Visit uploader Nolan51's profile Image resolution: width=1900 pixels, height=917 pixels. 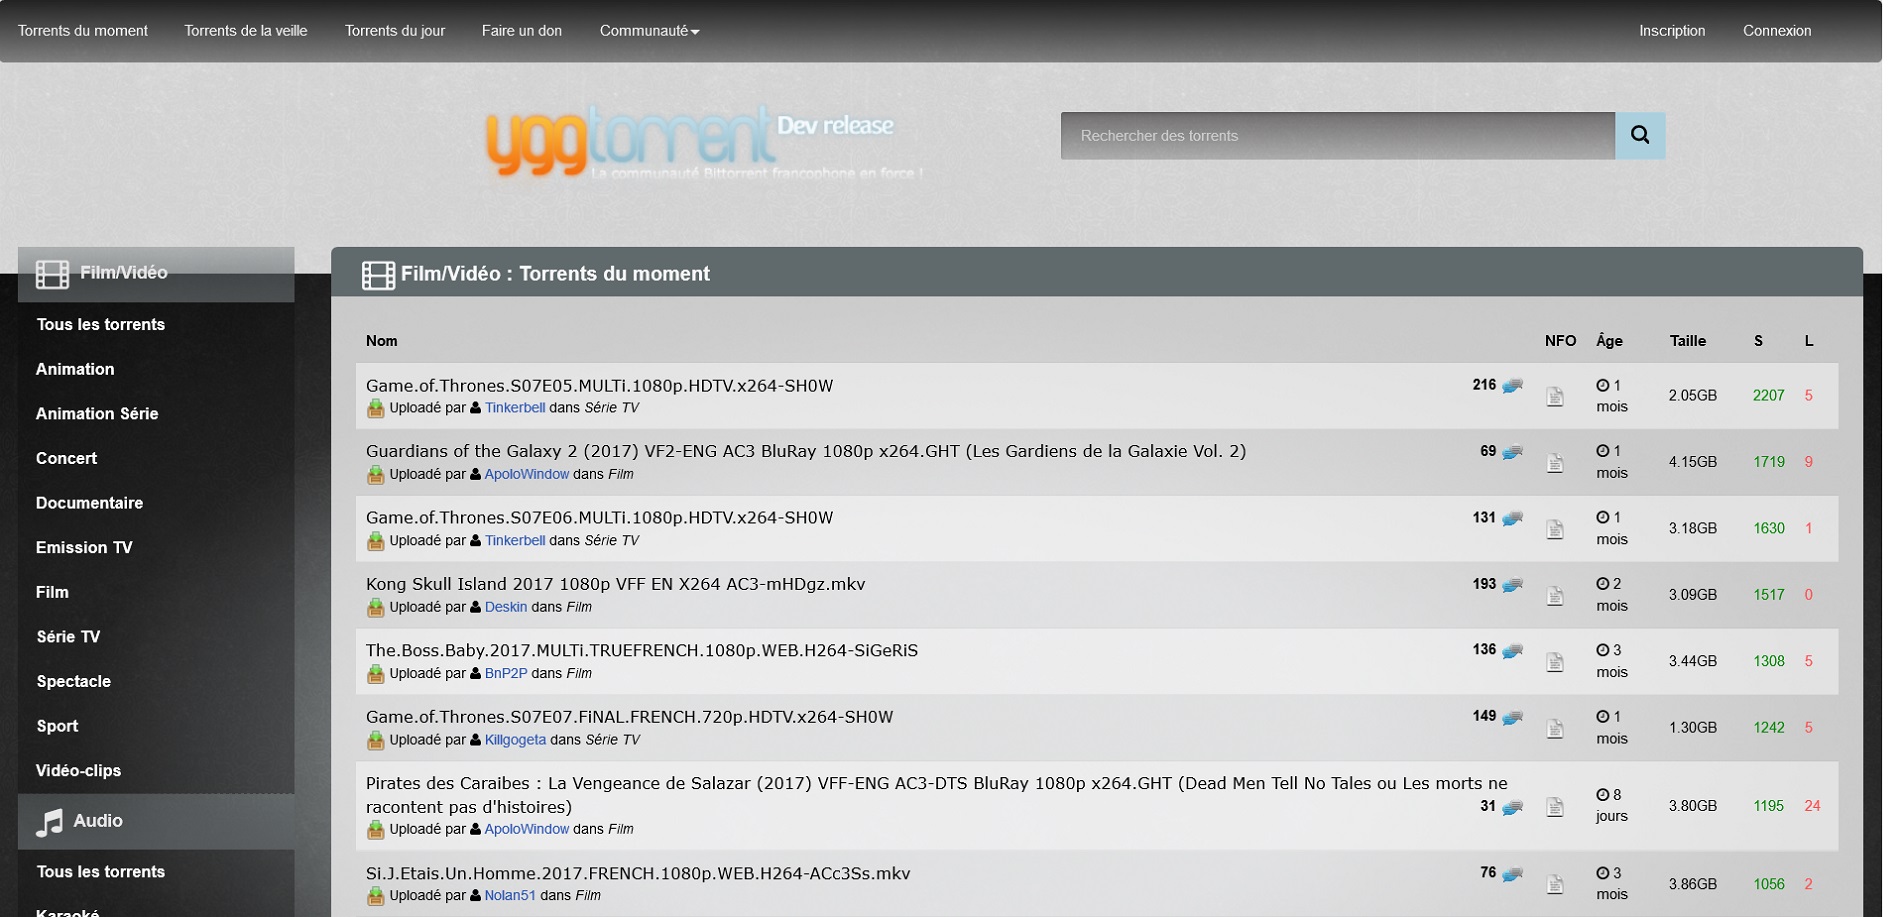510,896
